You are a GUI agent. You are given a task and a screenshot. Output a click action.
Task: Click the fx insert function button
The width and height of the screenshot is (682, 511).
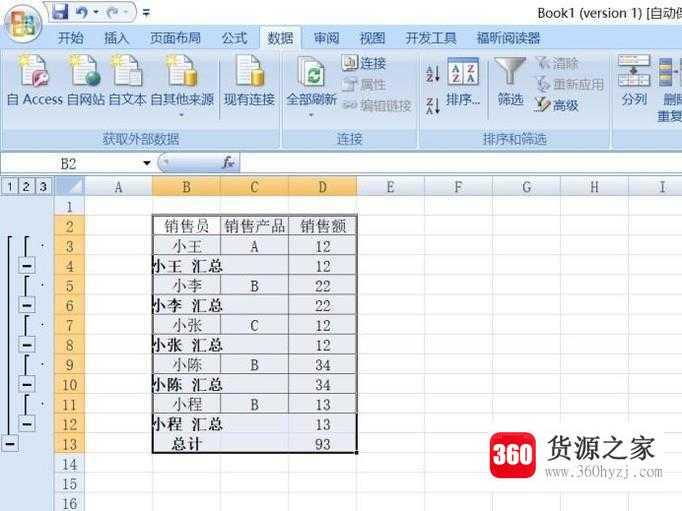pyautogui.click(x=228, y=163)
